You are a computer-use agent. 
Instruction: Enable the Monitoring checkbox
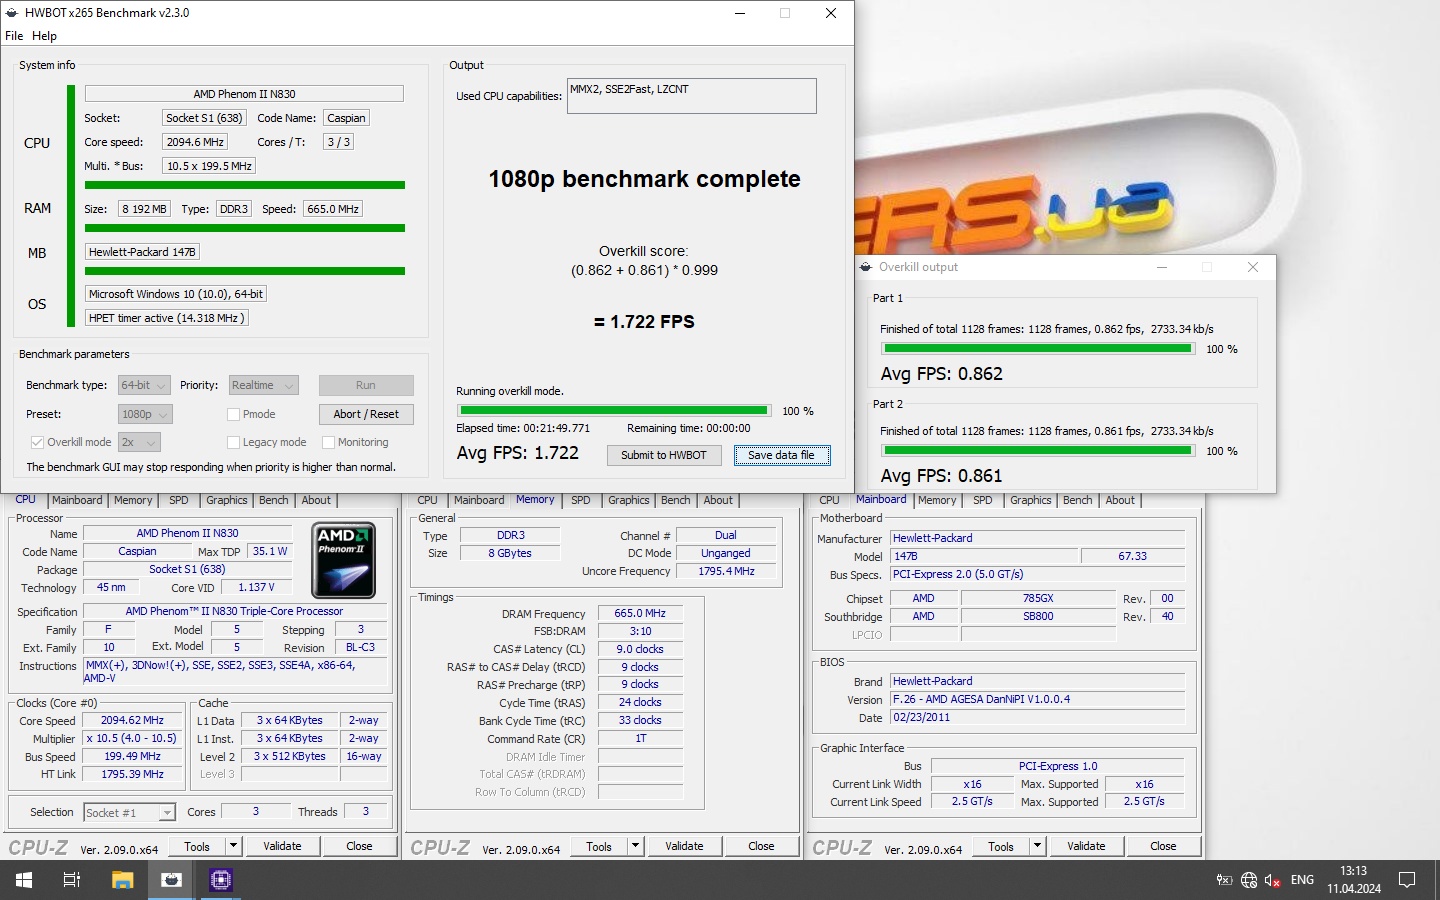tap(328, 442)
